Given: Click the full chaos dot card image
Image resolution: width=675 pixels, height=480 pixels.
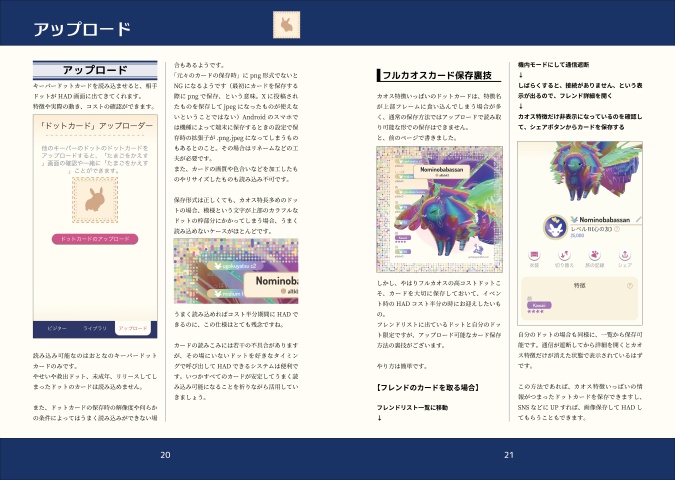Looking at the screenshot, I should coord(440,210).
